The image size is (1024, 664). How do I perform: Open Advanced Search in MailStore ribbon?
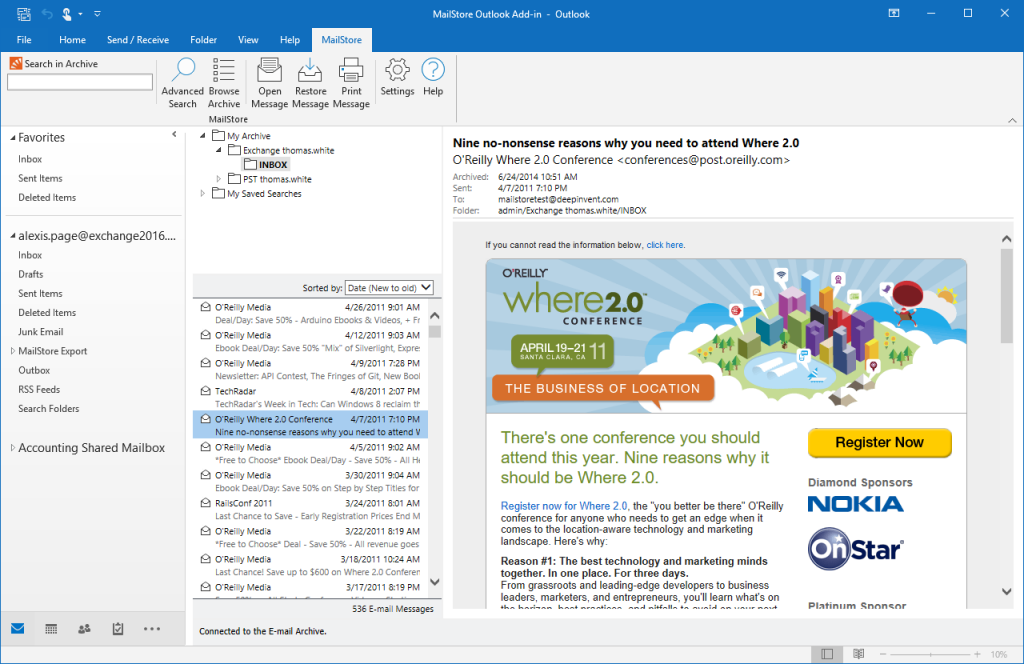coord(182,80)
